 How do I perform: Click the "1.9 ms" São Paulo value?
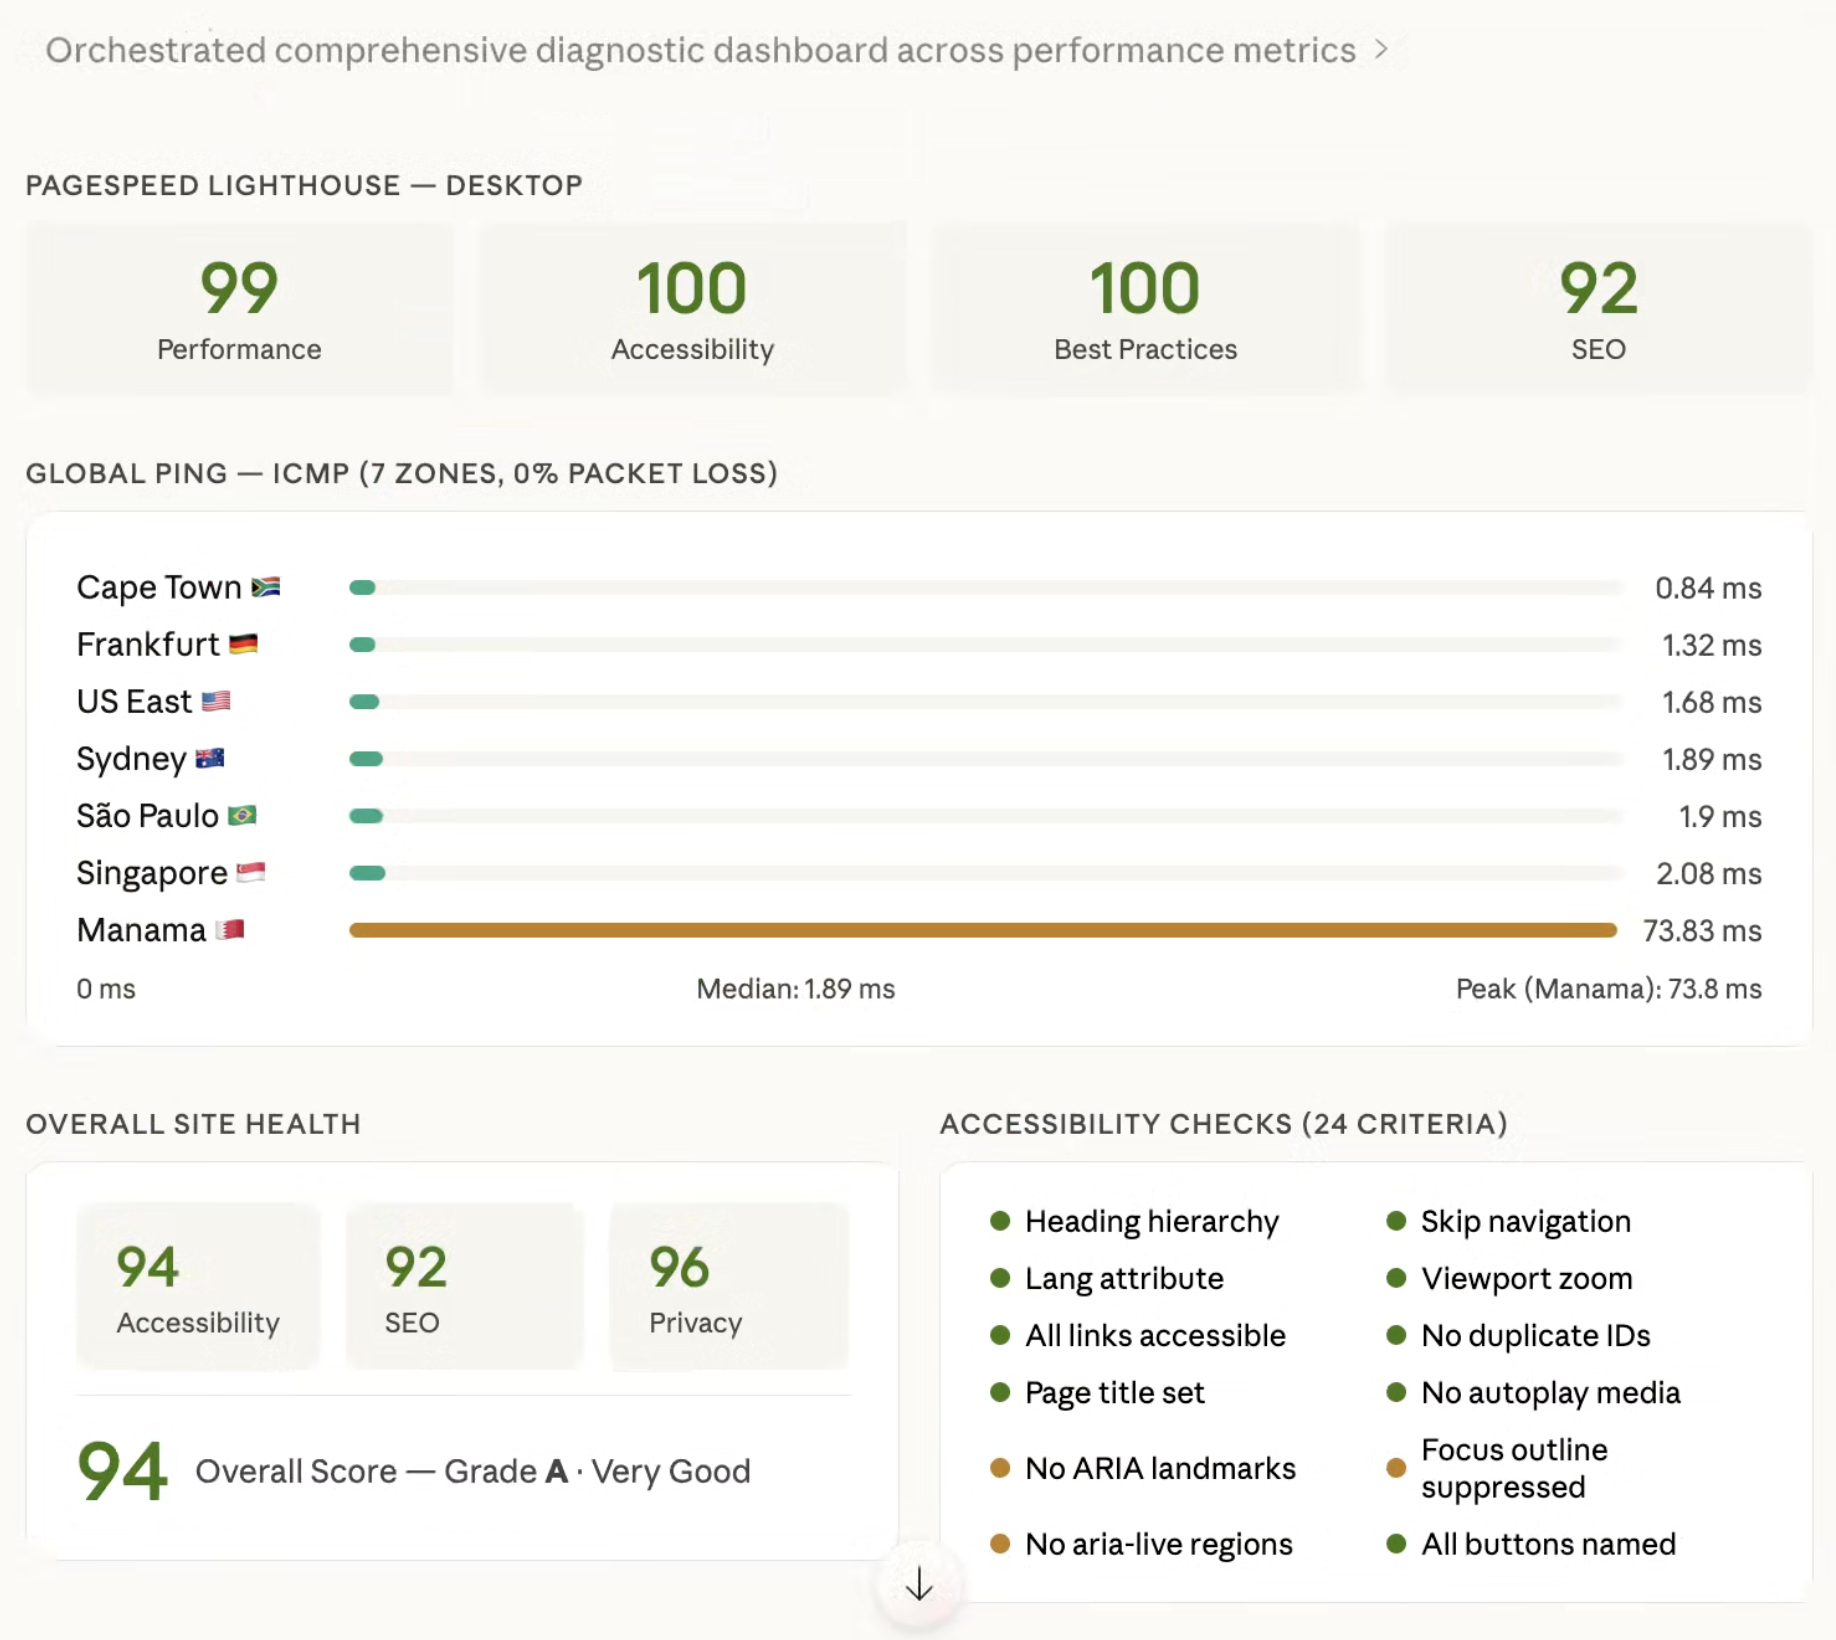tap(1720, 816)
